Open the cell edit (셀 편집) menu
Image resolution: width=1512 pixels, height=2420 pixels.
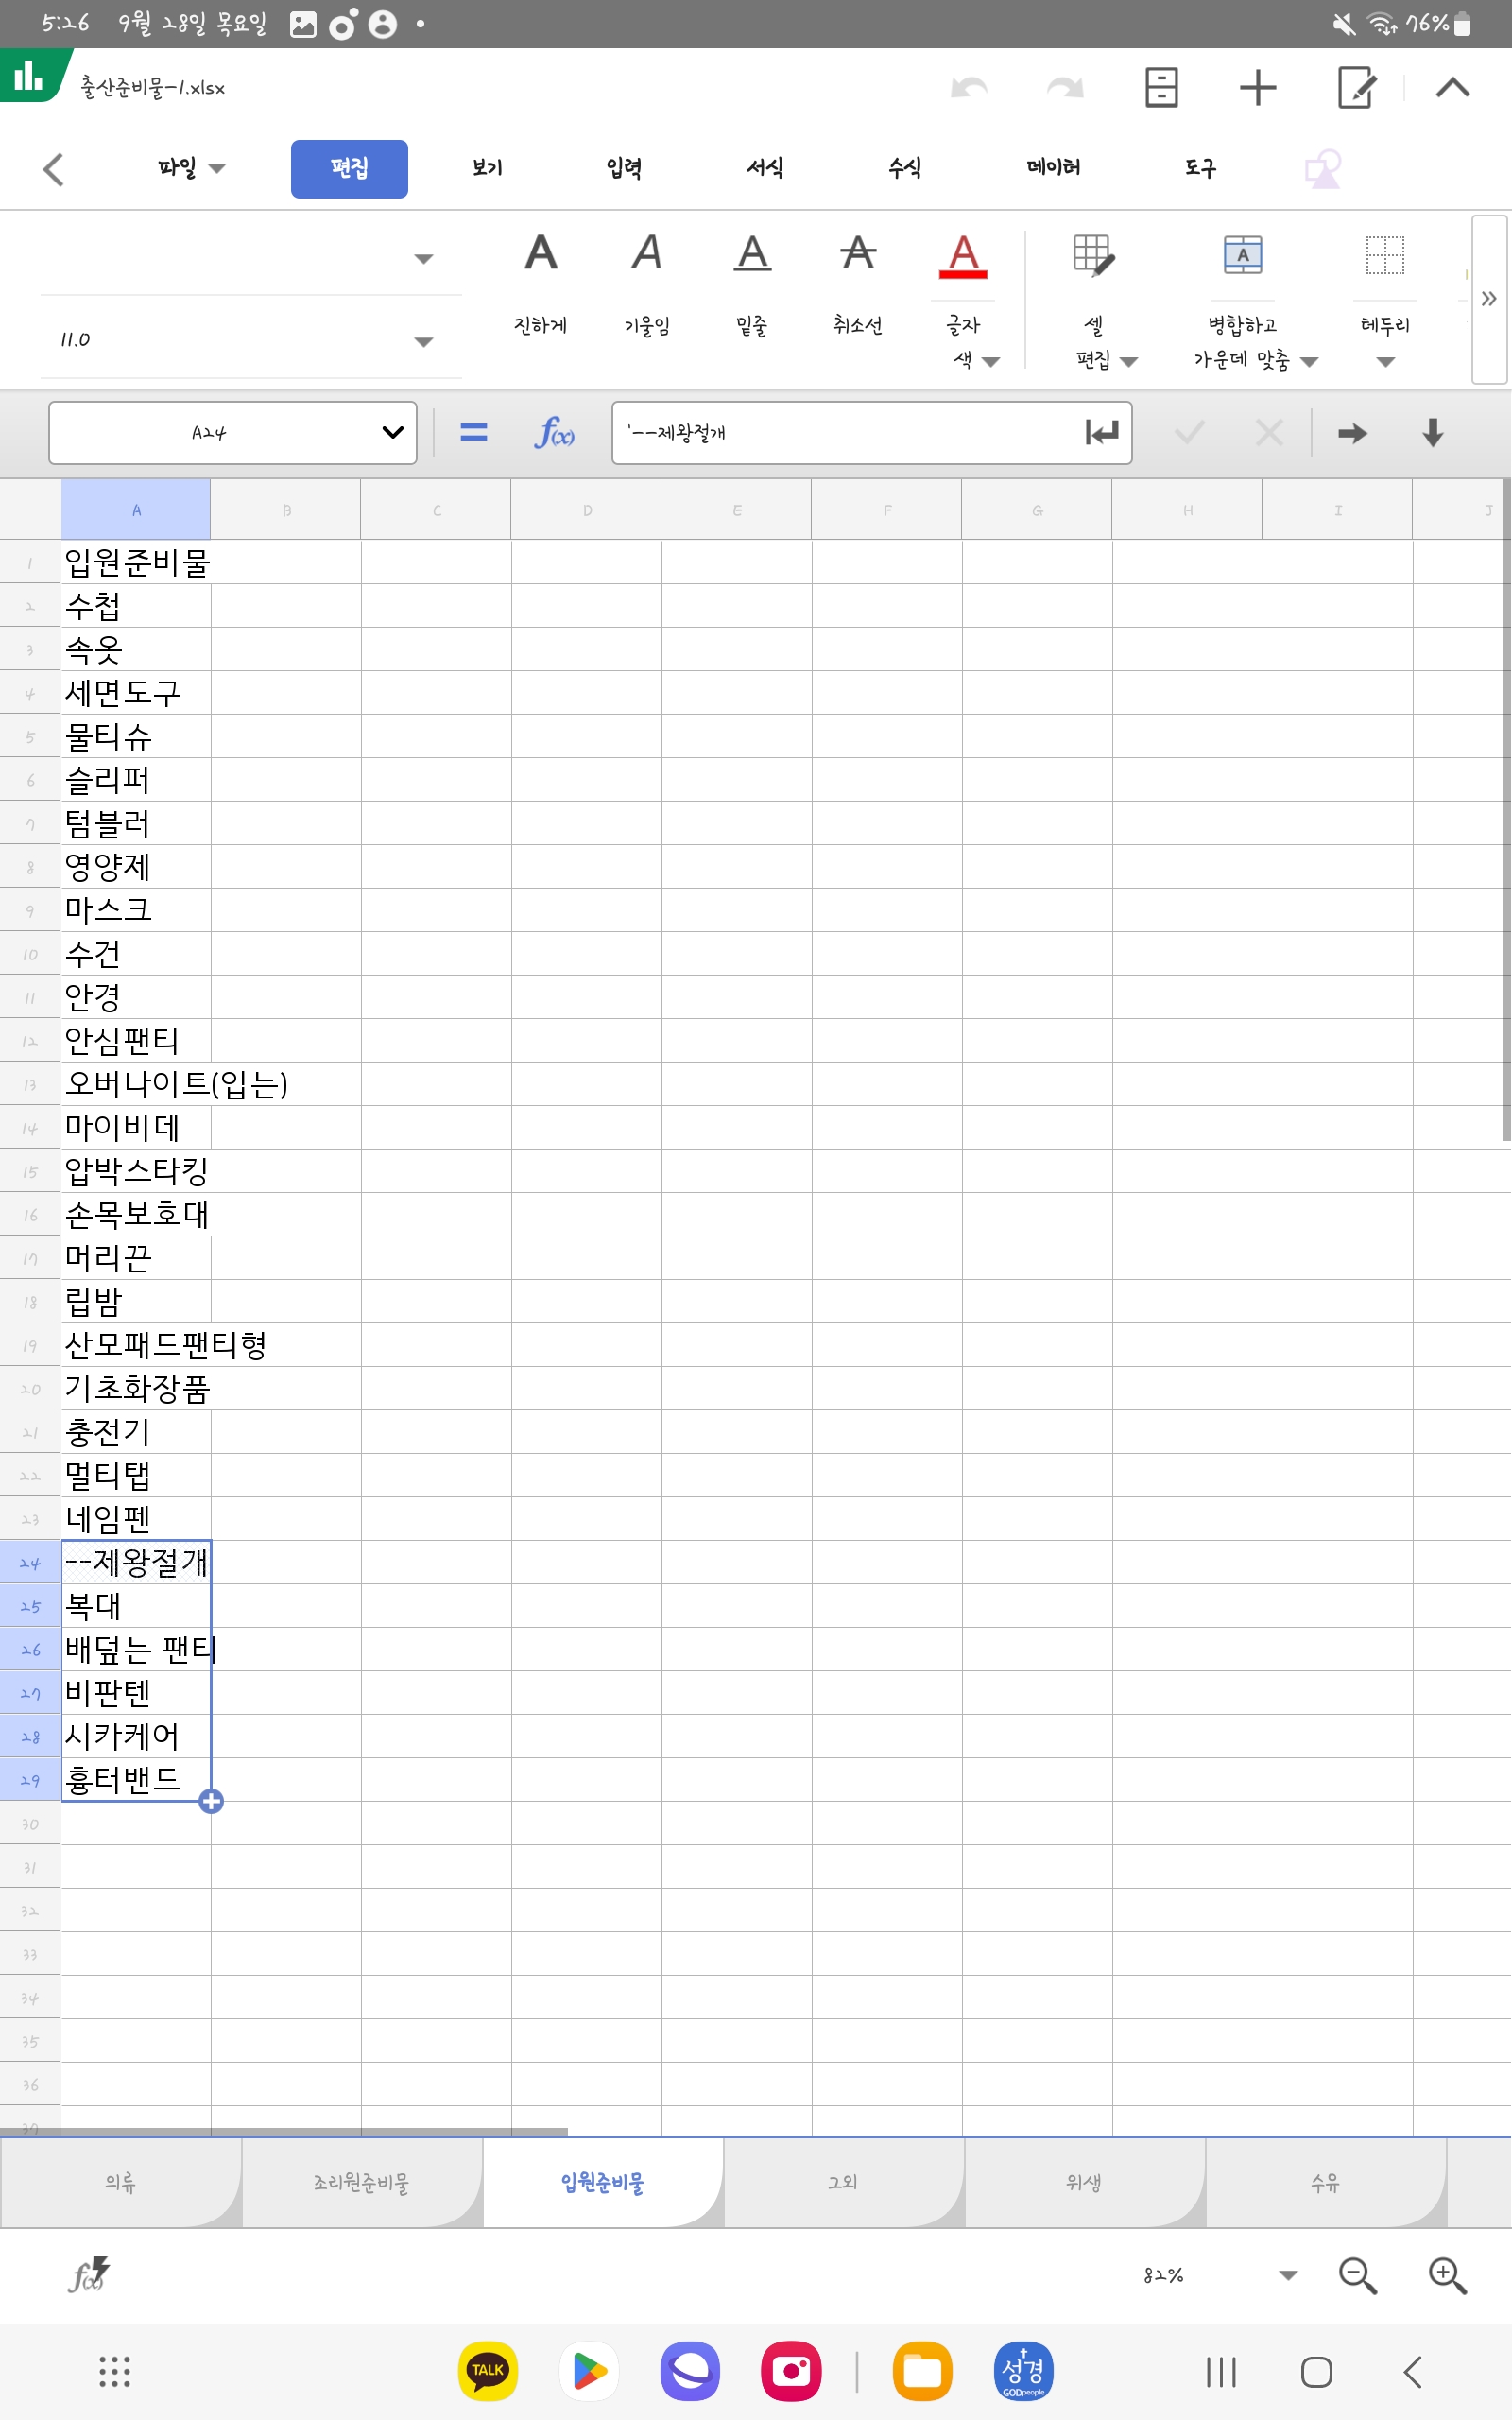click(x=1093, y=256)
